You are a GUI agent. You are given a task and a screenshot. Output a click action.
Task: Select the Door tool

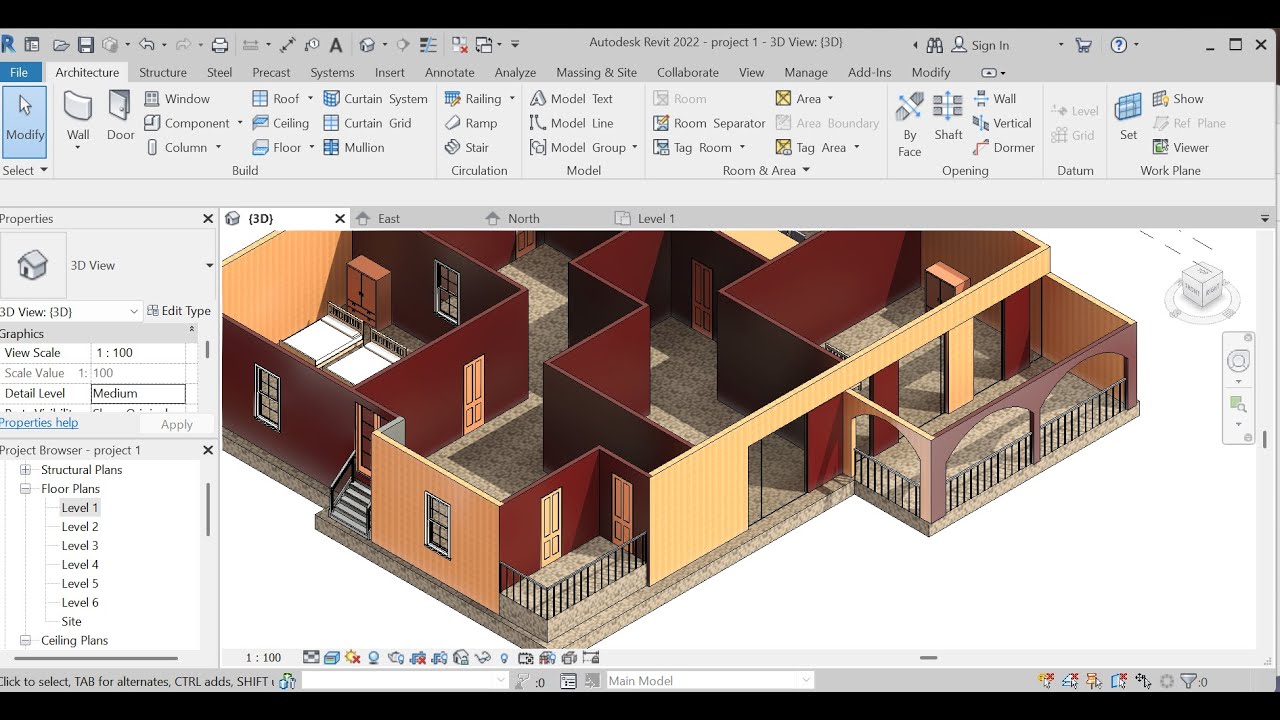[x=120, y=116]
